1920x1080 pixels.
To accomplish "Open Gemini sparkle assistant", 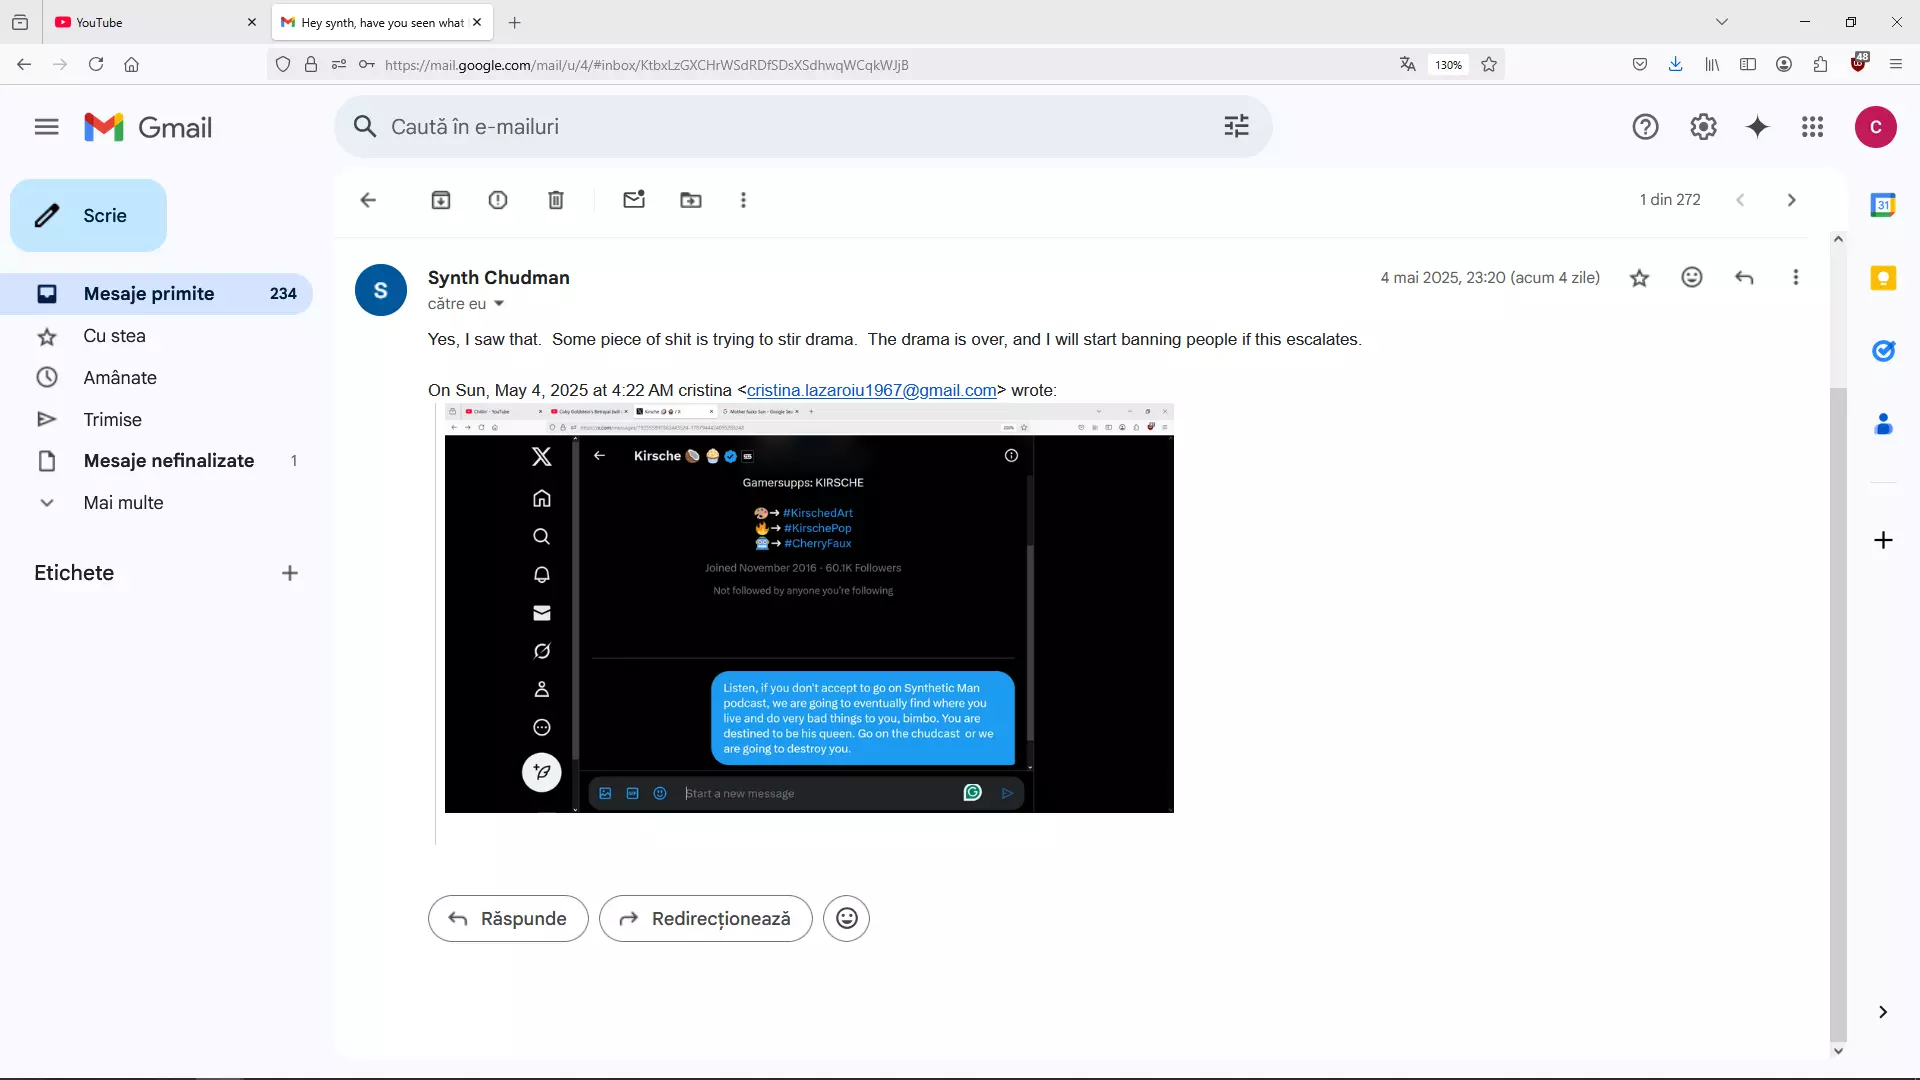I will point(1758,127).
